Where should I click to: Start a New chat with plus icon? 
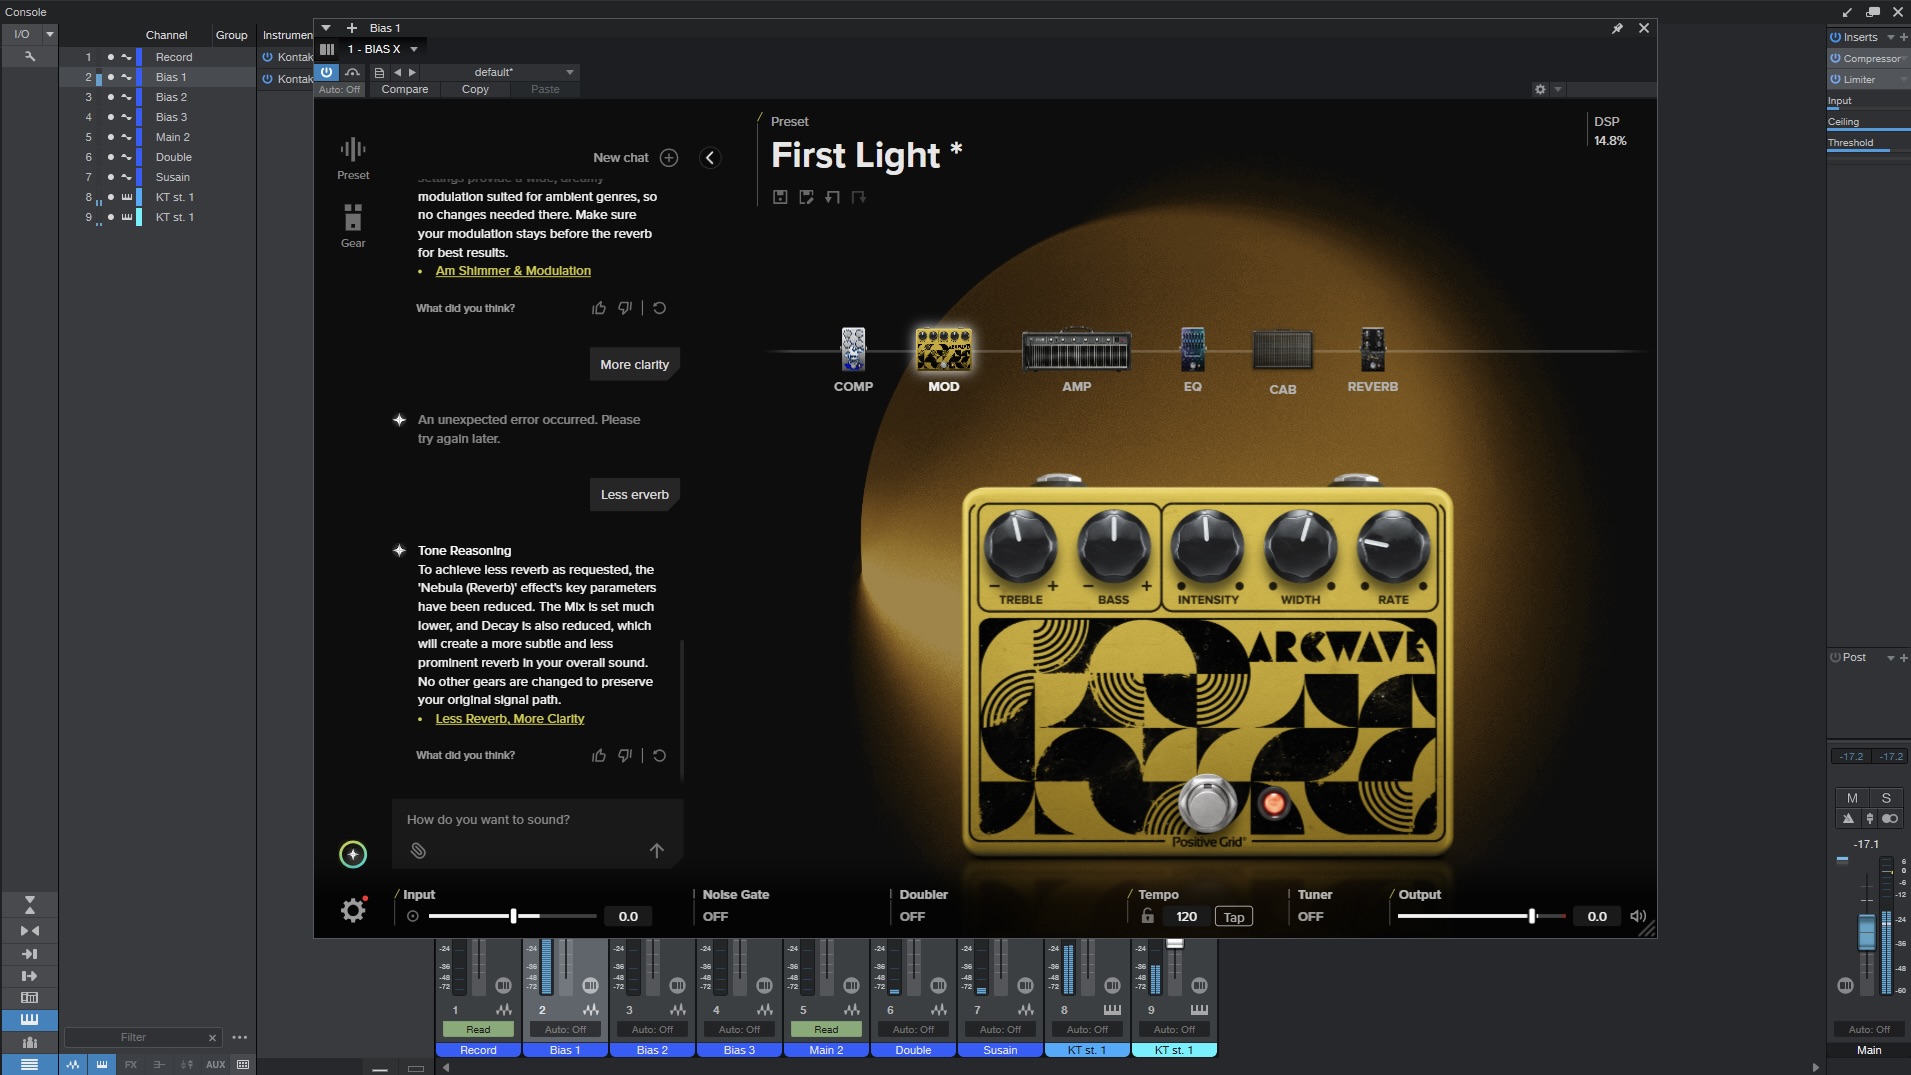tap(669, 158)
